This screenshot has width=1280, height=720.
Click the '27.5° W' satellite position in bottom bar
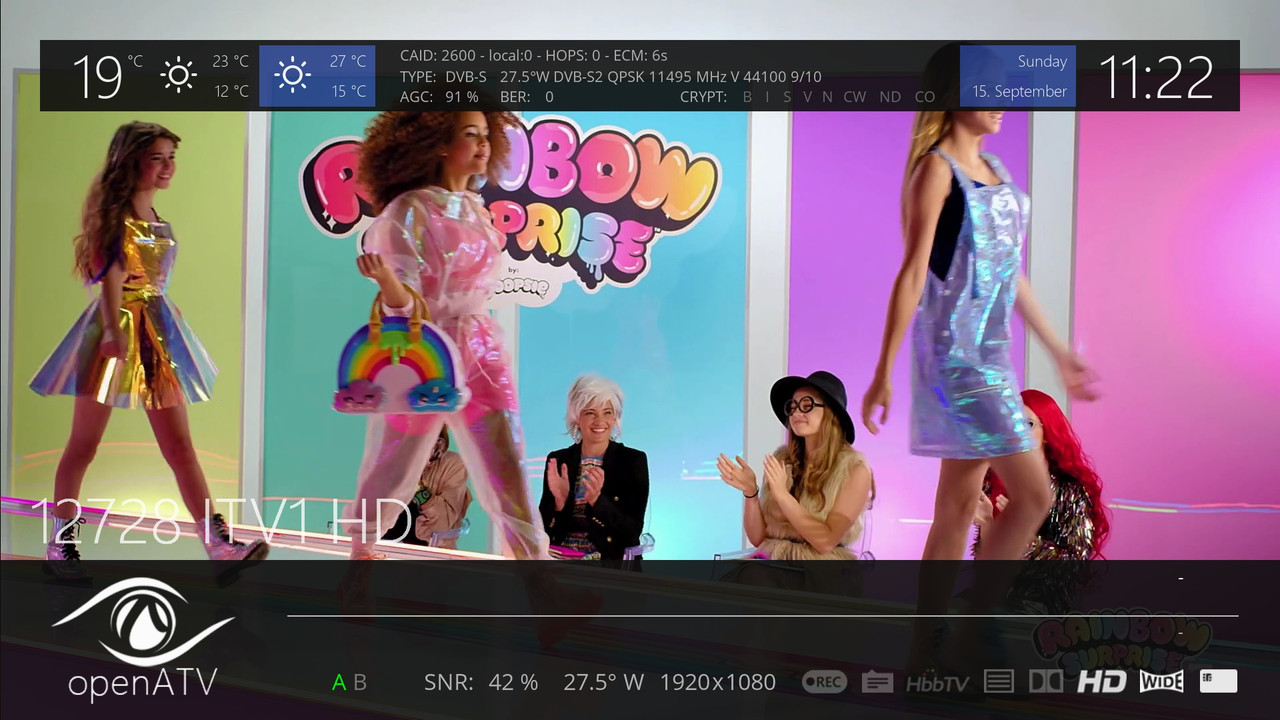603,682
